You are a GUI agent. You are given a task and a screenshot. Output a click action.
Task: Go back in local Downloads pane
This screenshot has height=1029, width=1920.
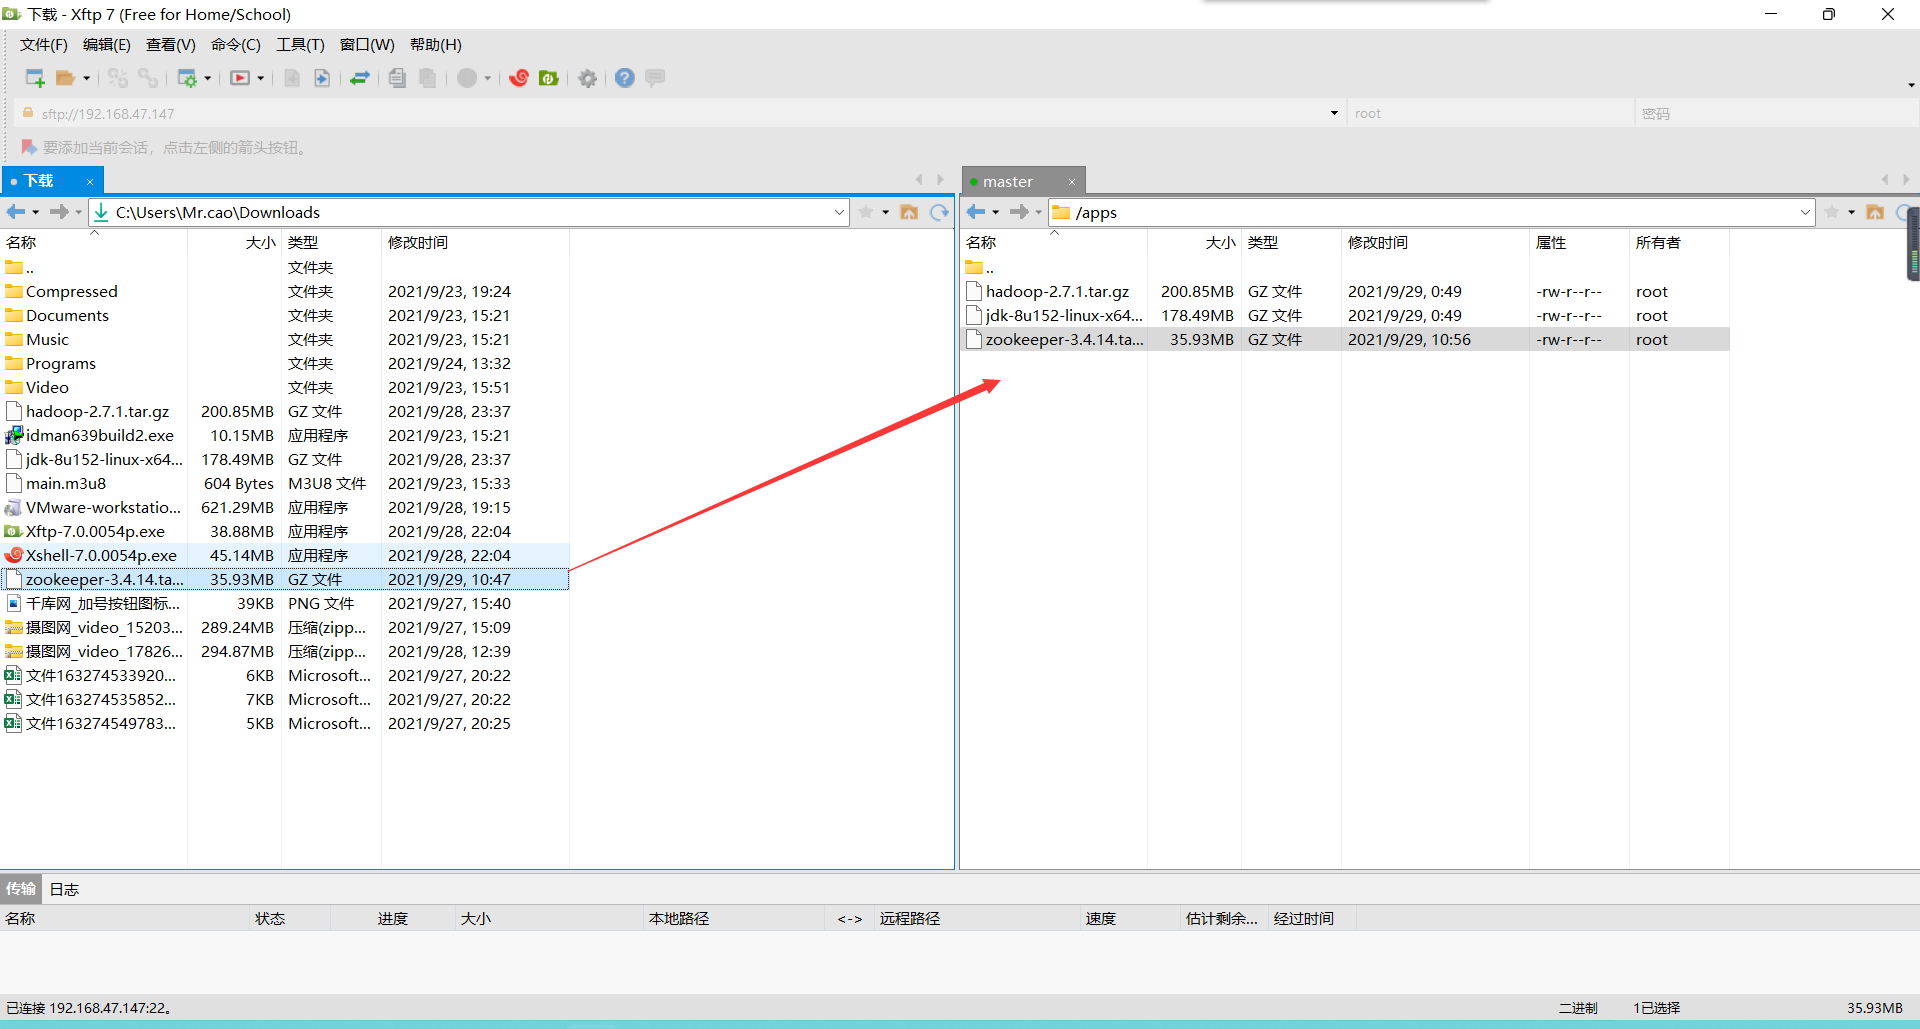click(16, 212)
